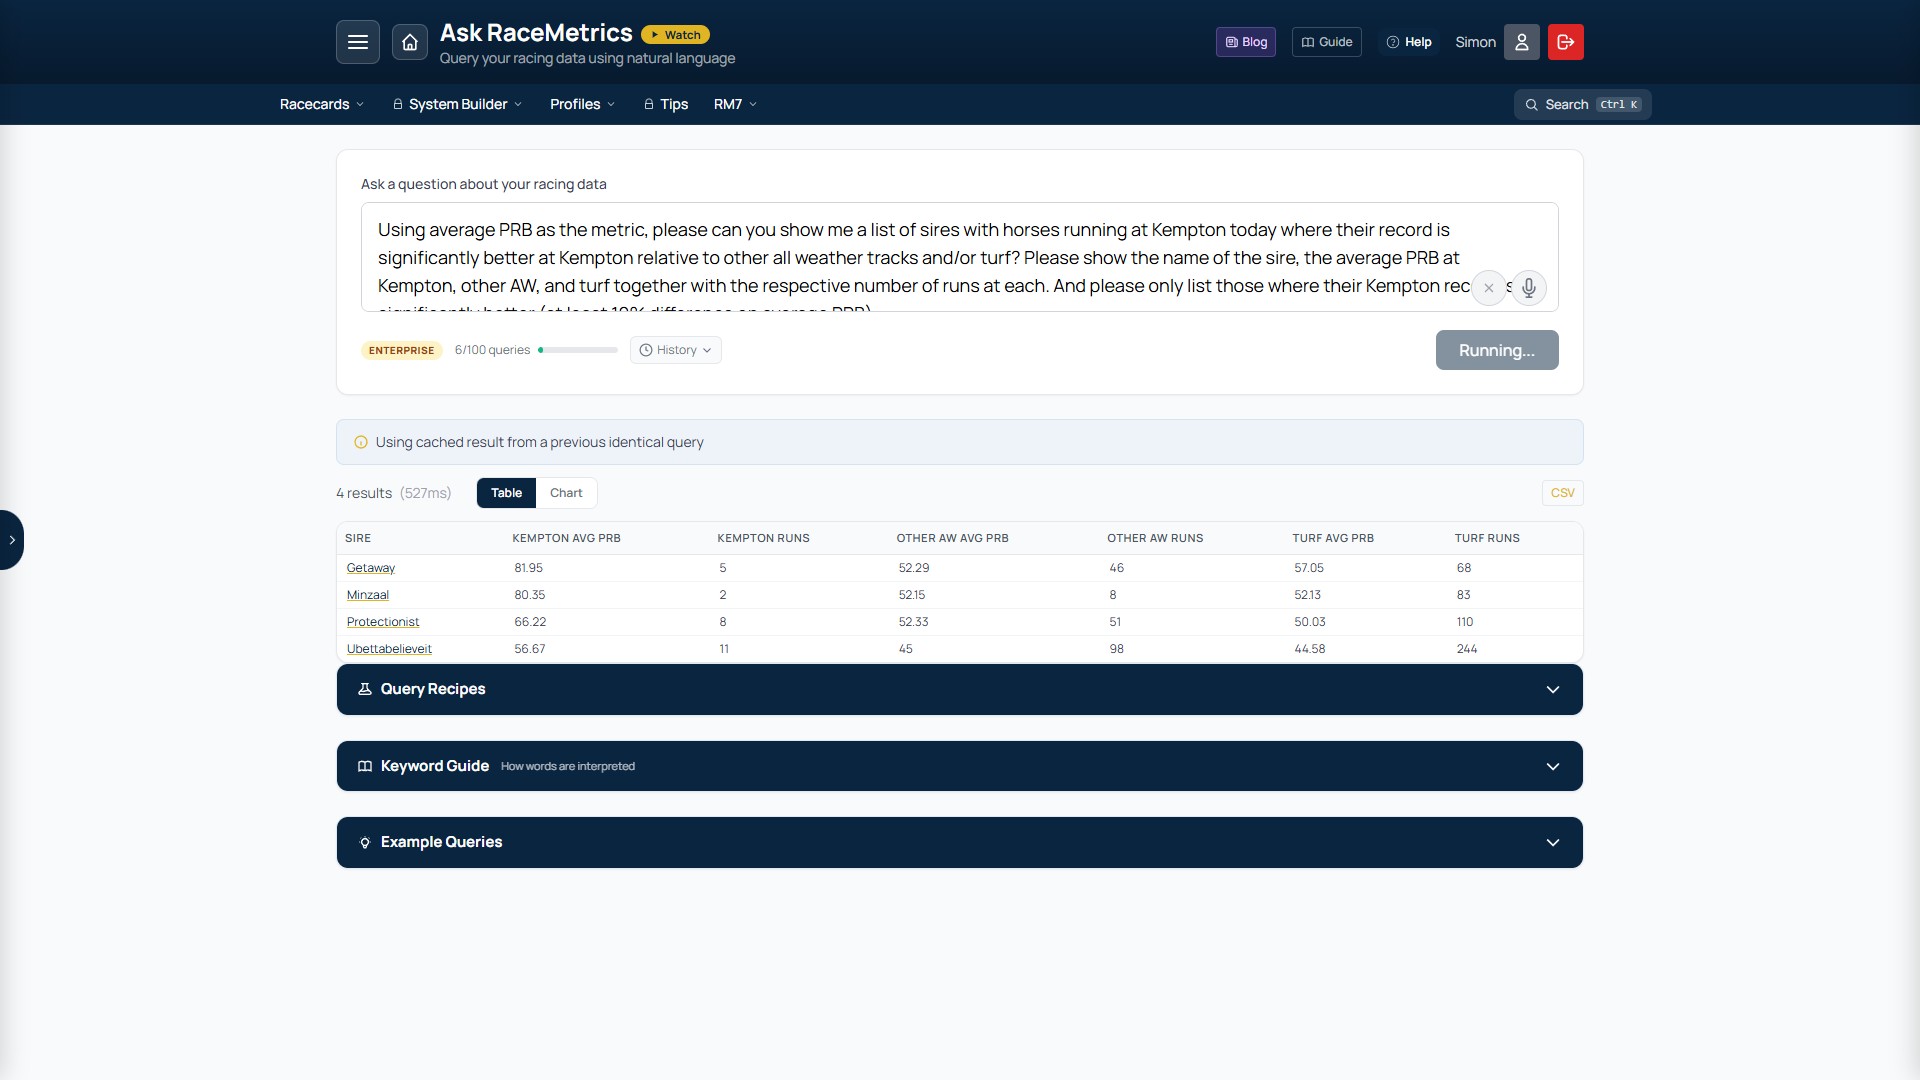Export results with the CSV button
Image resolution: width=1920 pixels, height=1080 pixels.
coord(1562,493)
